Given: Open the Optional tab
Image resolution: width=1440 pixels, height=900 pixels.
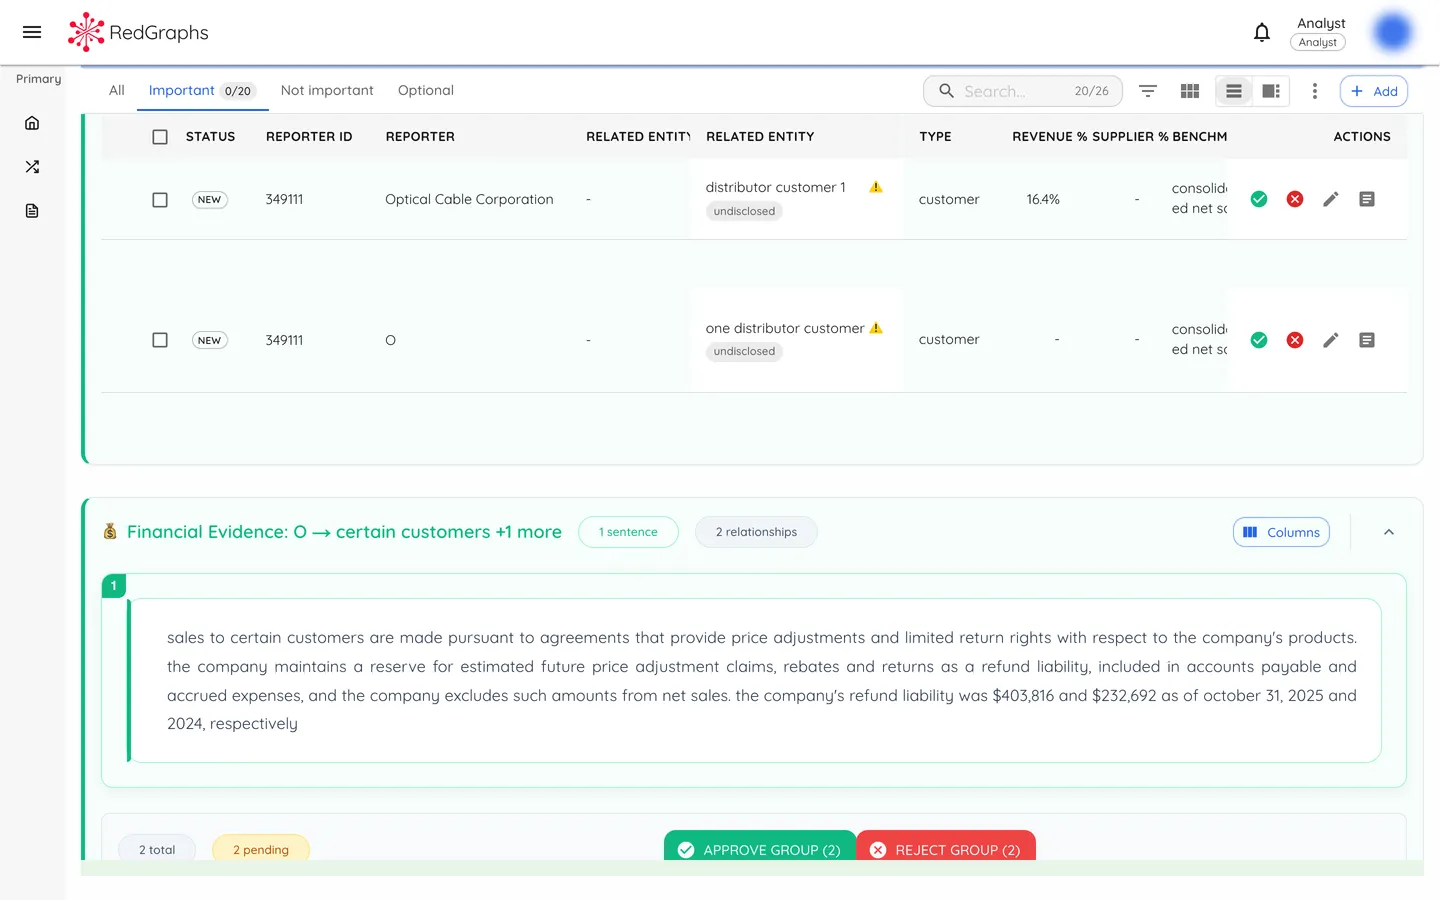Looking at the screenshot, I should click(x=425, y=90).
